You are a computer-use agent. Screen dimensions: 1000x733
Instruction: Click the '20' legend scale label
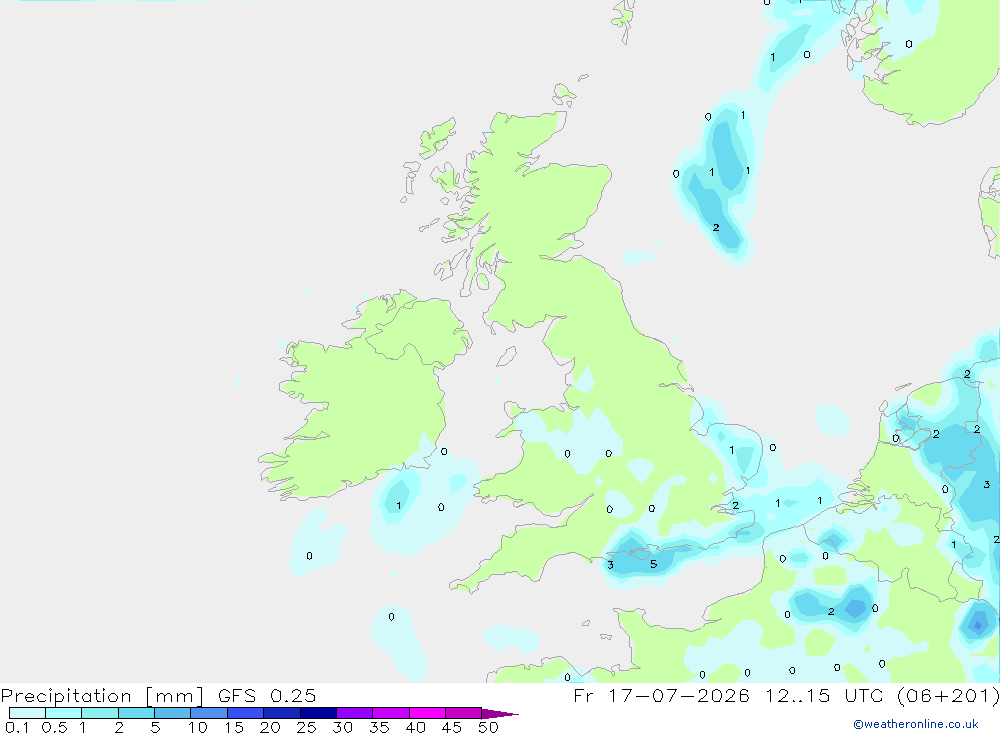pos(270,727)
